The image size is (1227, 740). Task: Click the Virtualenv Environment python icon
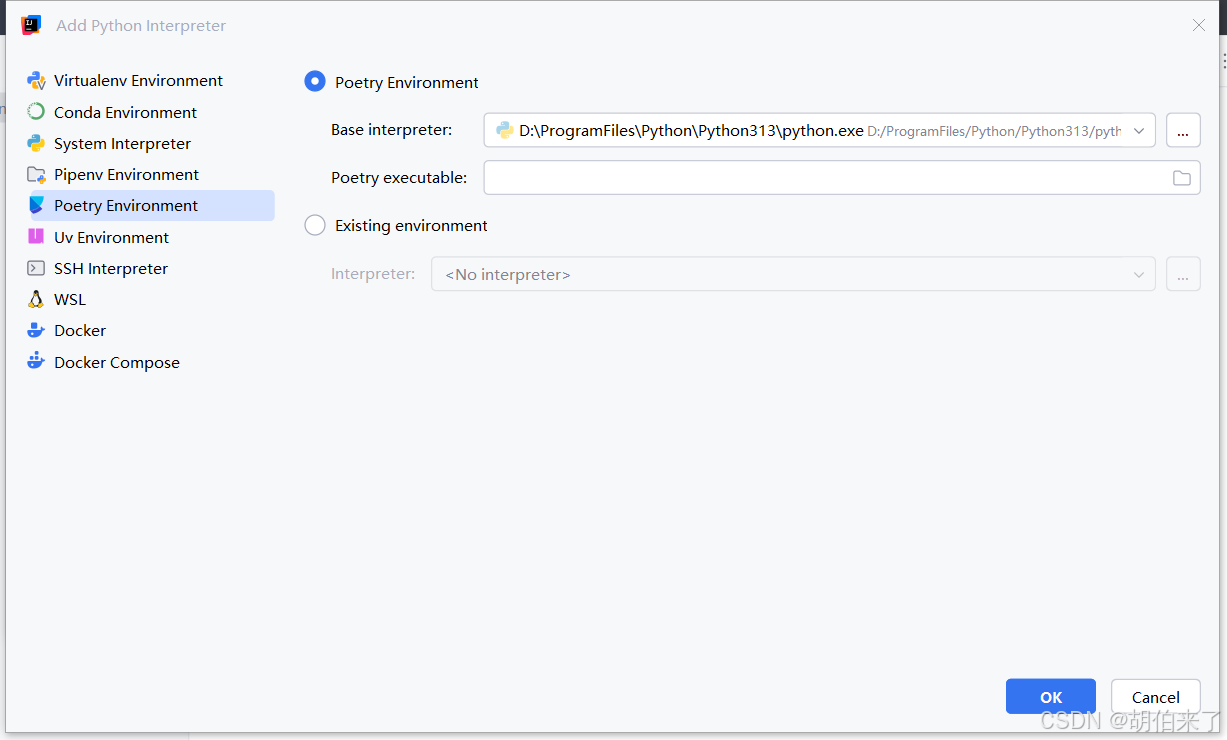(37, 81)
